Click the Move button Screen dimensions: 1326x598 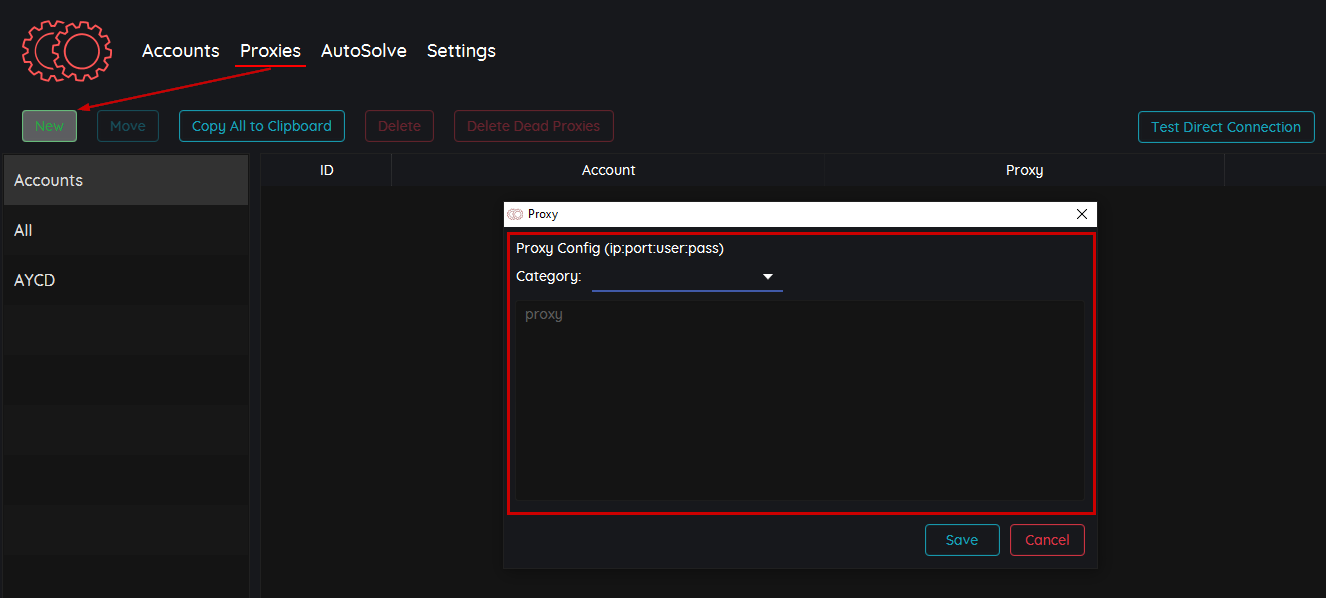(x=128, y=126)
